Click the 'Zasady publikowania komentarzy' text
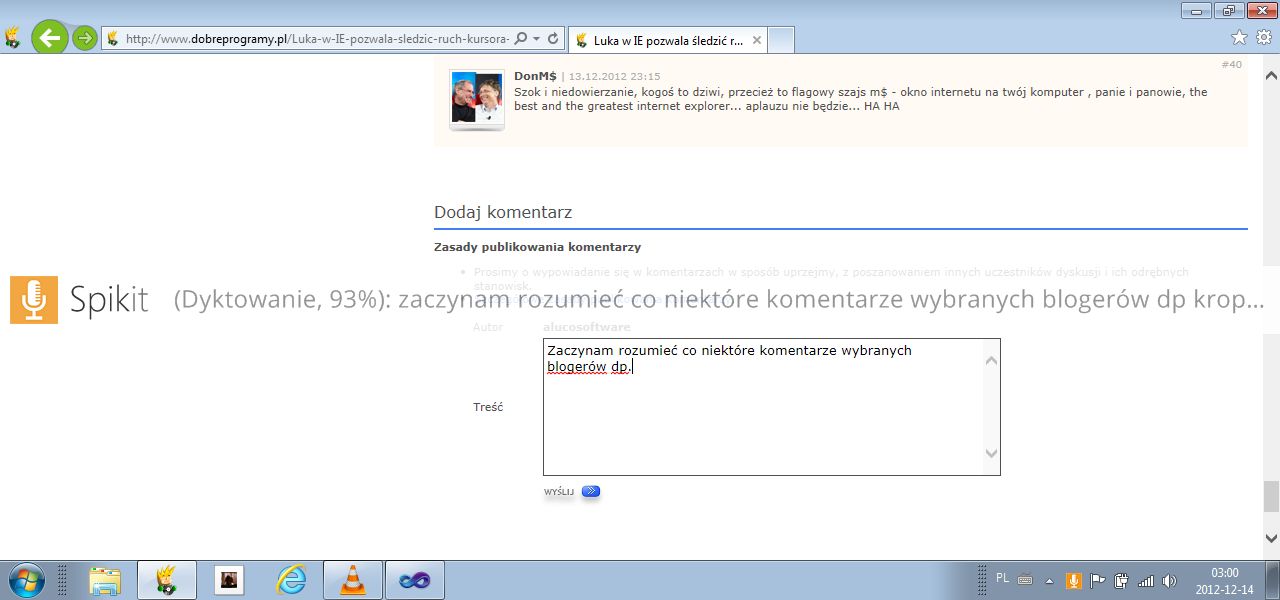This screenshot has width=1280, height=600. point(537,246)
